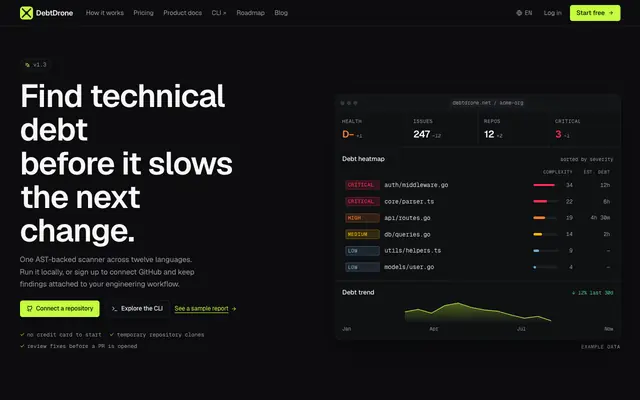Select the db/queries.go file name

click(x=407, y=234)
